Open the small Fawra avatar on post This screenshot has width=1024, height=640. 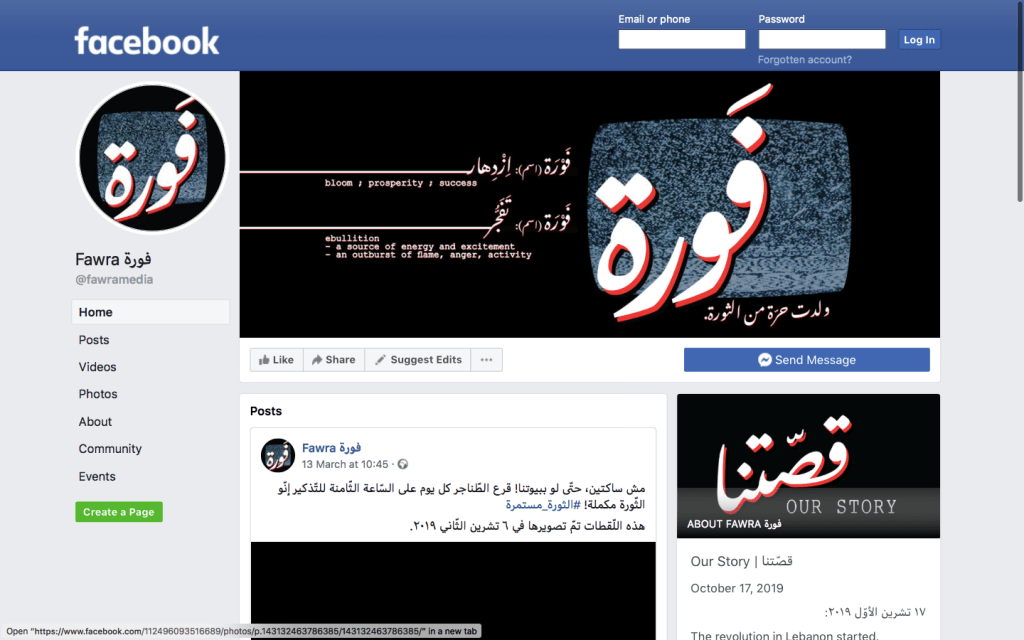(x=278, y=455)
